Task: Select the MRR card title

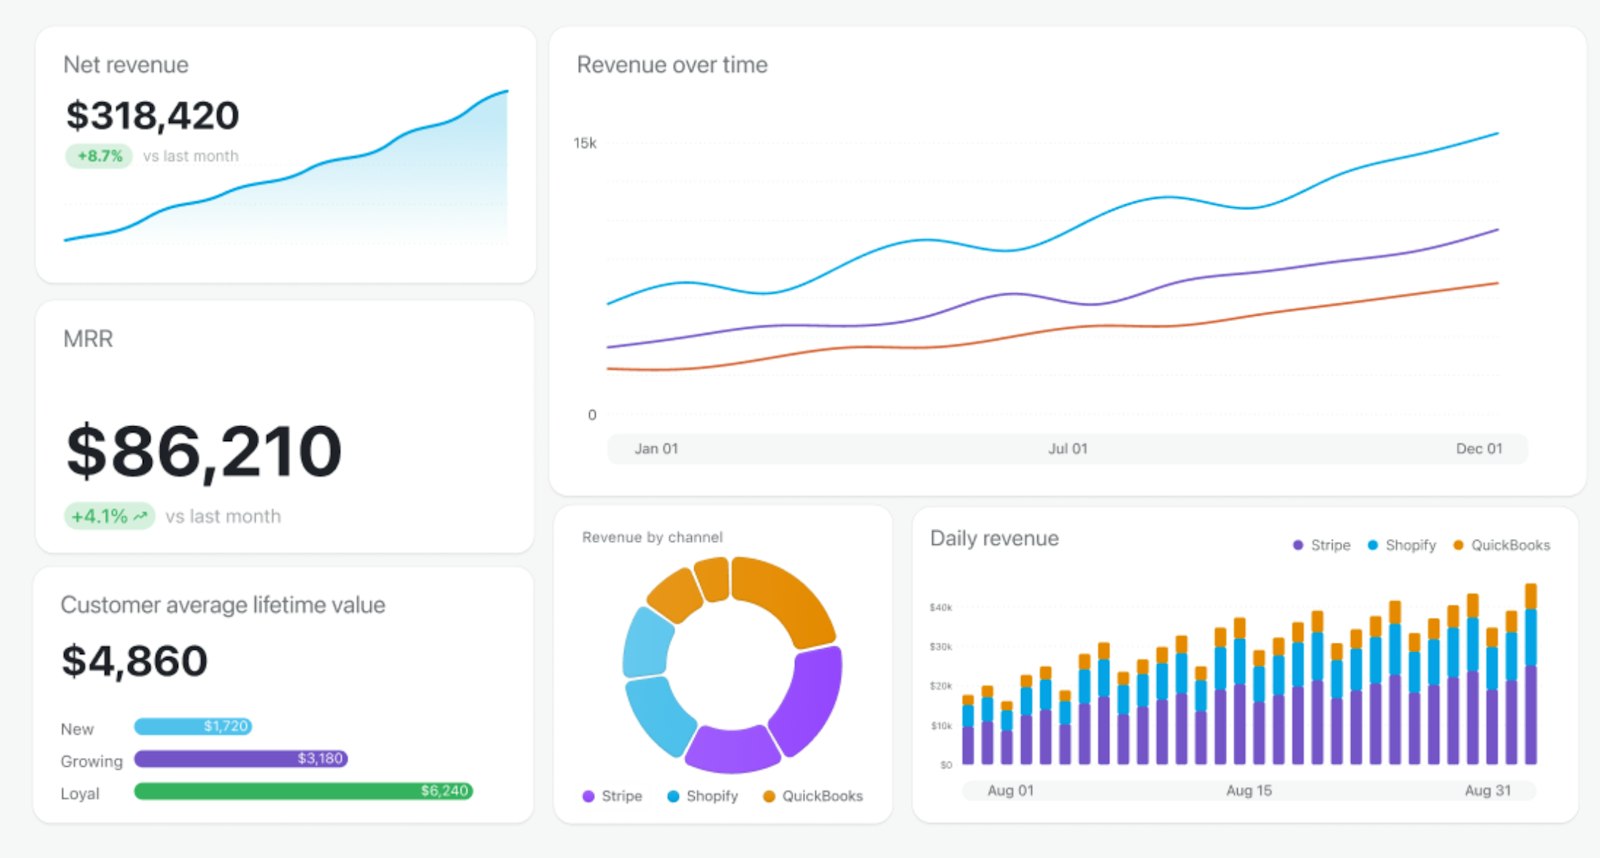Action: point(88,339)
